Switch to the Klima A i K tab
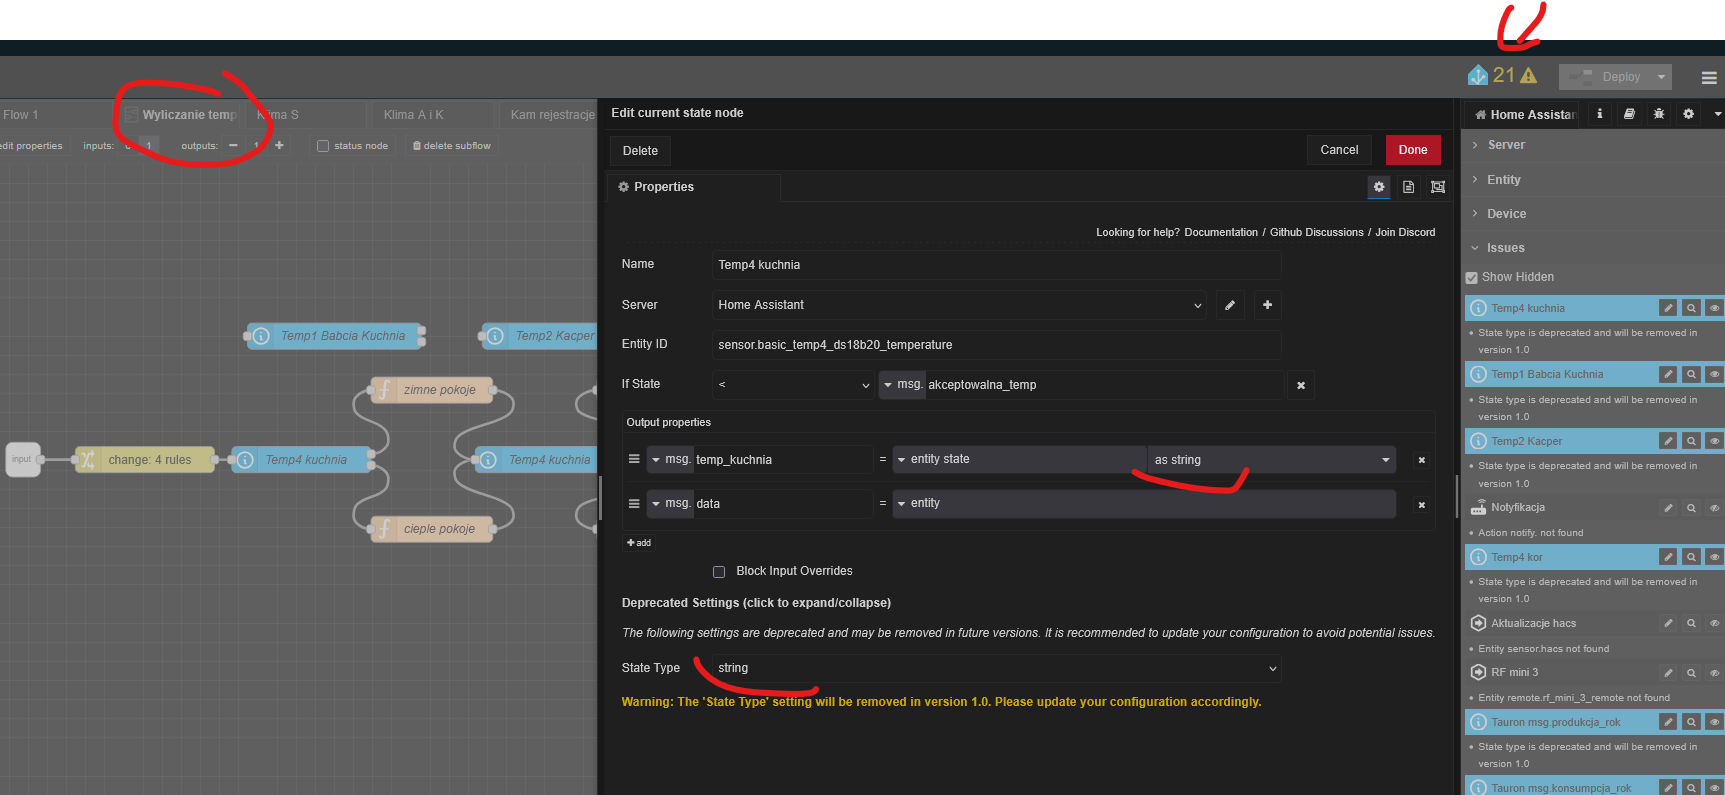1725x795 pixels. (414, 115)
